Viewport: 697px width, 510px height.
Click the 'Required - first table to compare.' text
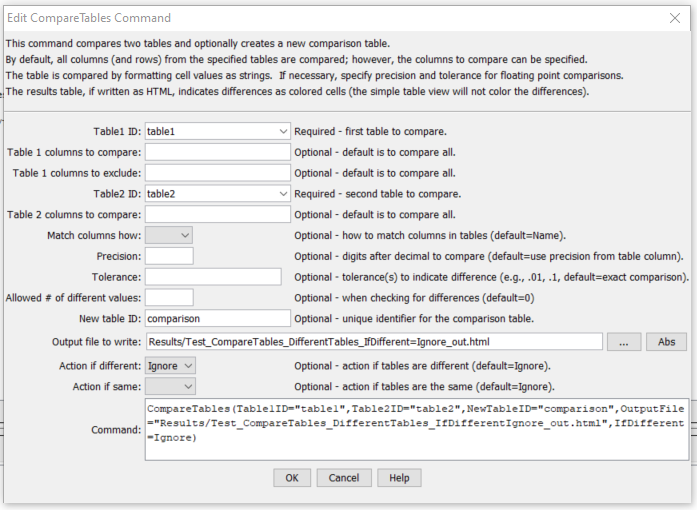click(370, 132)
